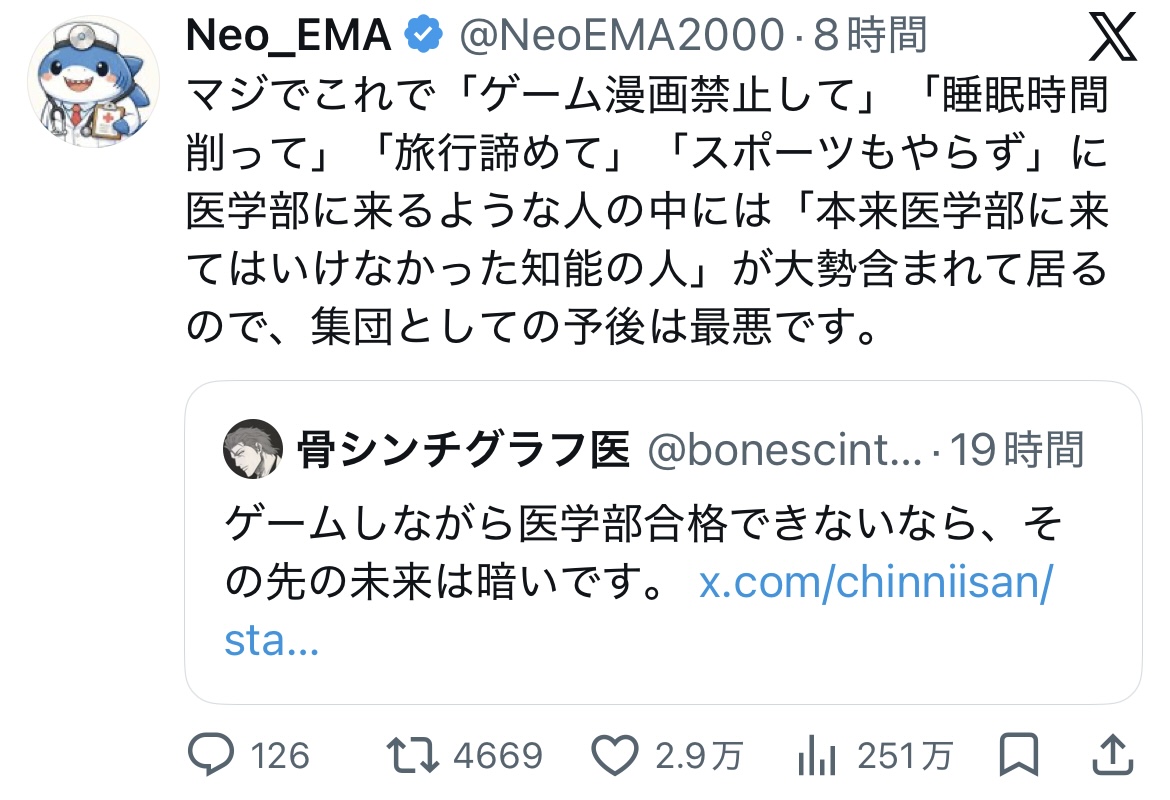Open the 骨シンチグラフ医 quoted author name

pyautogui.click(x=463, y=451)
